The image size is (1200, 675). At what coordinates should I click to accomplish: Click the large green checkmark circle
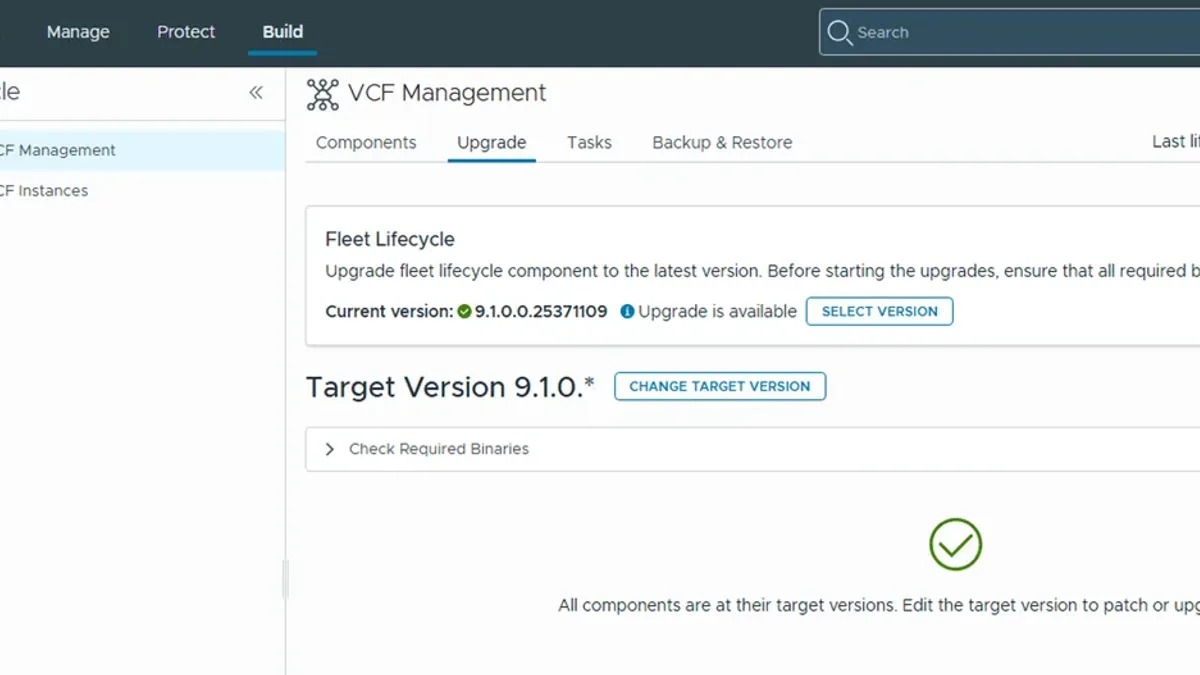pyautogui.click(x=955, y=544)
